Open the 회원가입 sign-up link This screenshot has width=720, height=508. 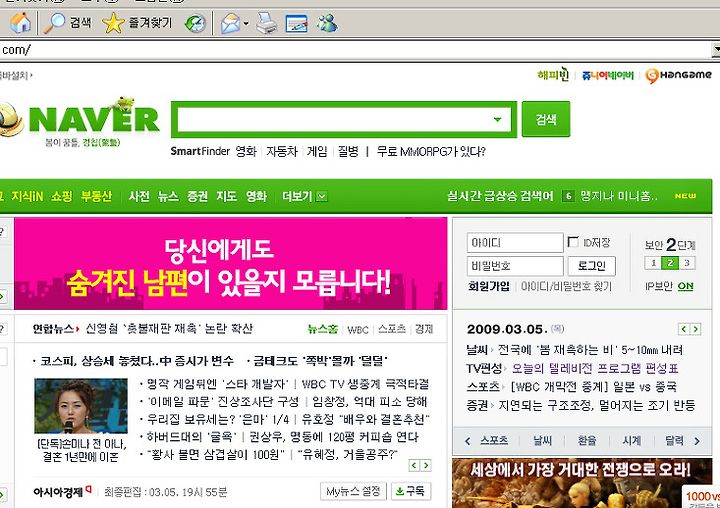tap(489, 287)
